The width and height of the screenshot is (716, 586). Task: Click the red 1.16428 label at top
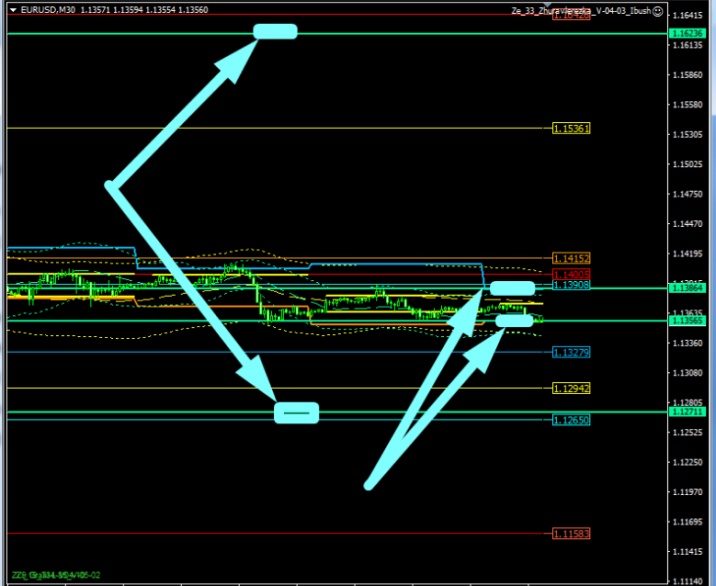coord(571,17)
